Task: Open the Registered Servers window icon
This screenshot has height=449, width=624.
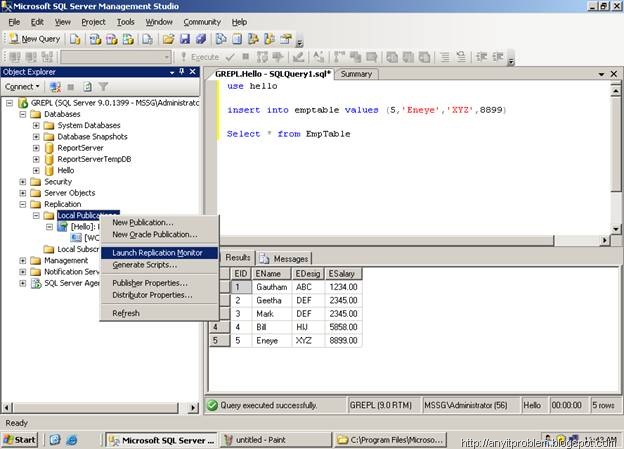Action: click(221, 39)
